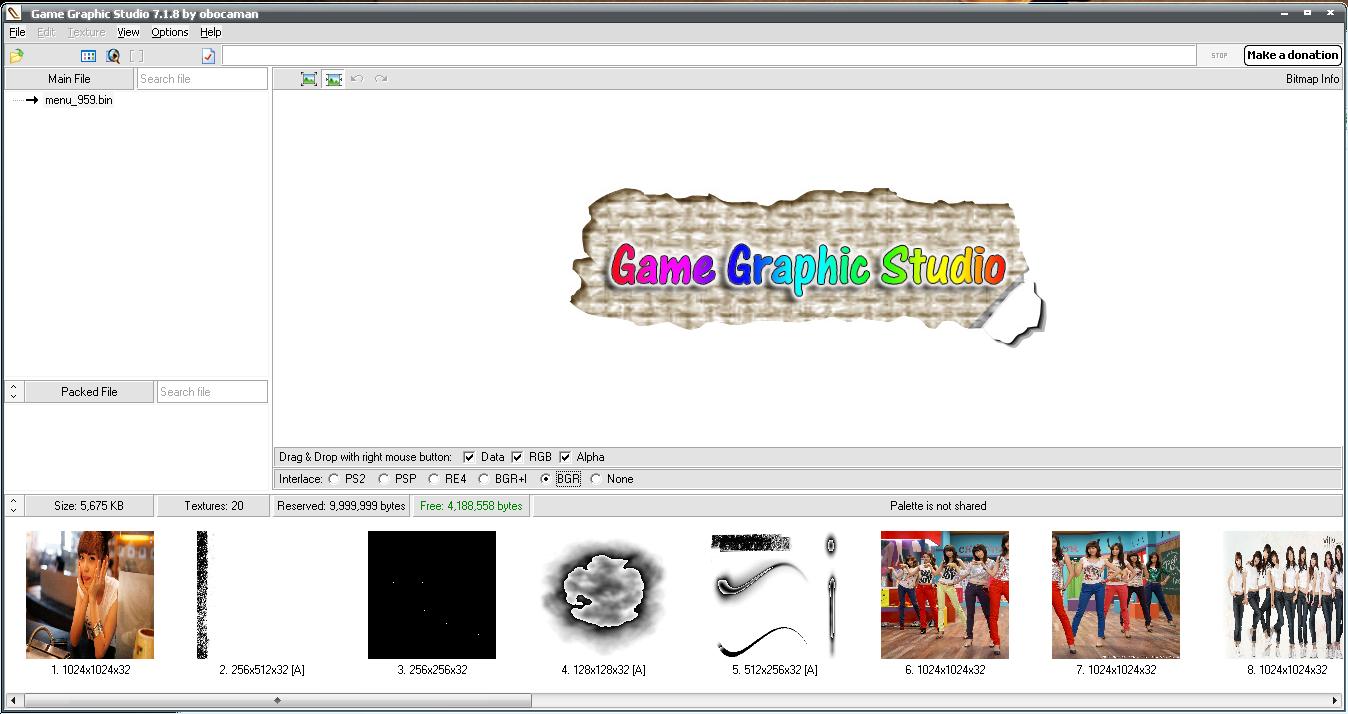Click the Main File search field
Screen dimensions: 1348x714
[x=202, y=79]
